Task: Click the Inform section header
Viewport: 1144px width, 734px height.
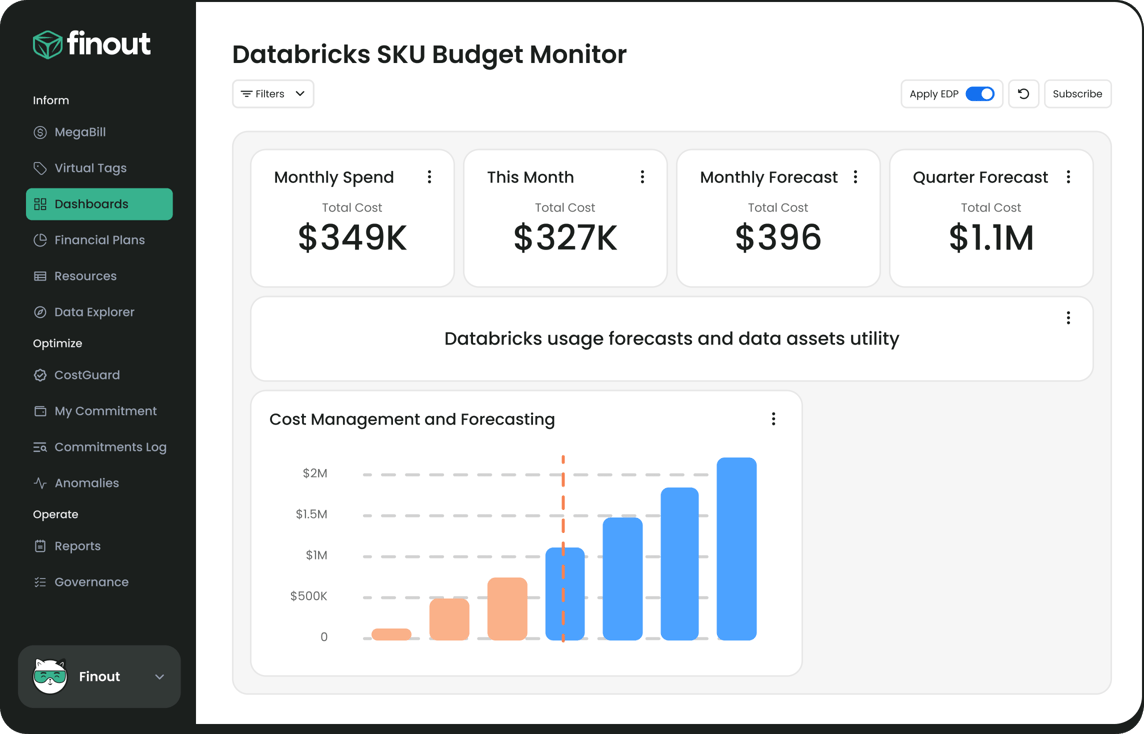Action: (x=51, y=101)
